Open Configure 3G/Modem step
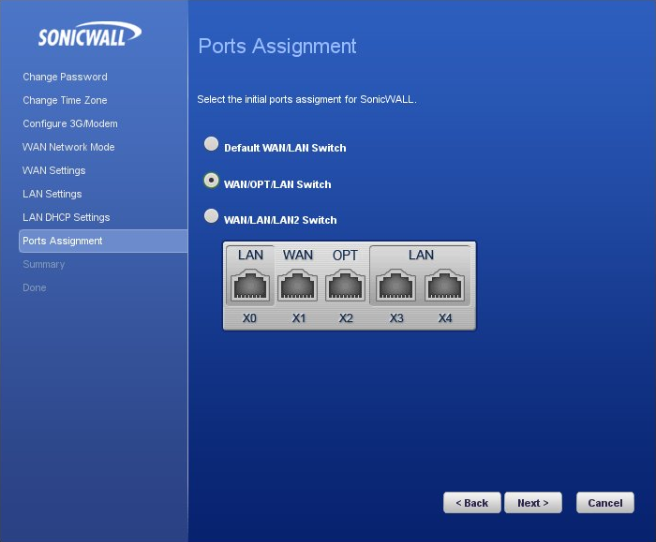The height and width of the screenshot is (542, 656). [70, 124]
